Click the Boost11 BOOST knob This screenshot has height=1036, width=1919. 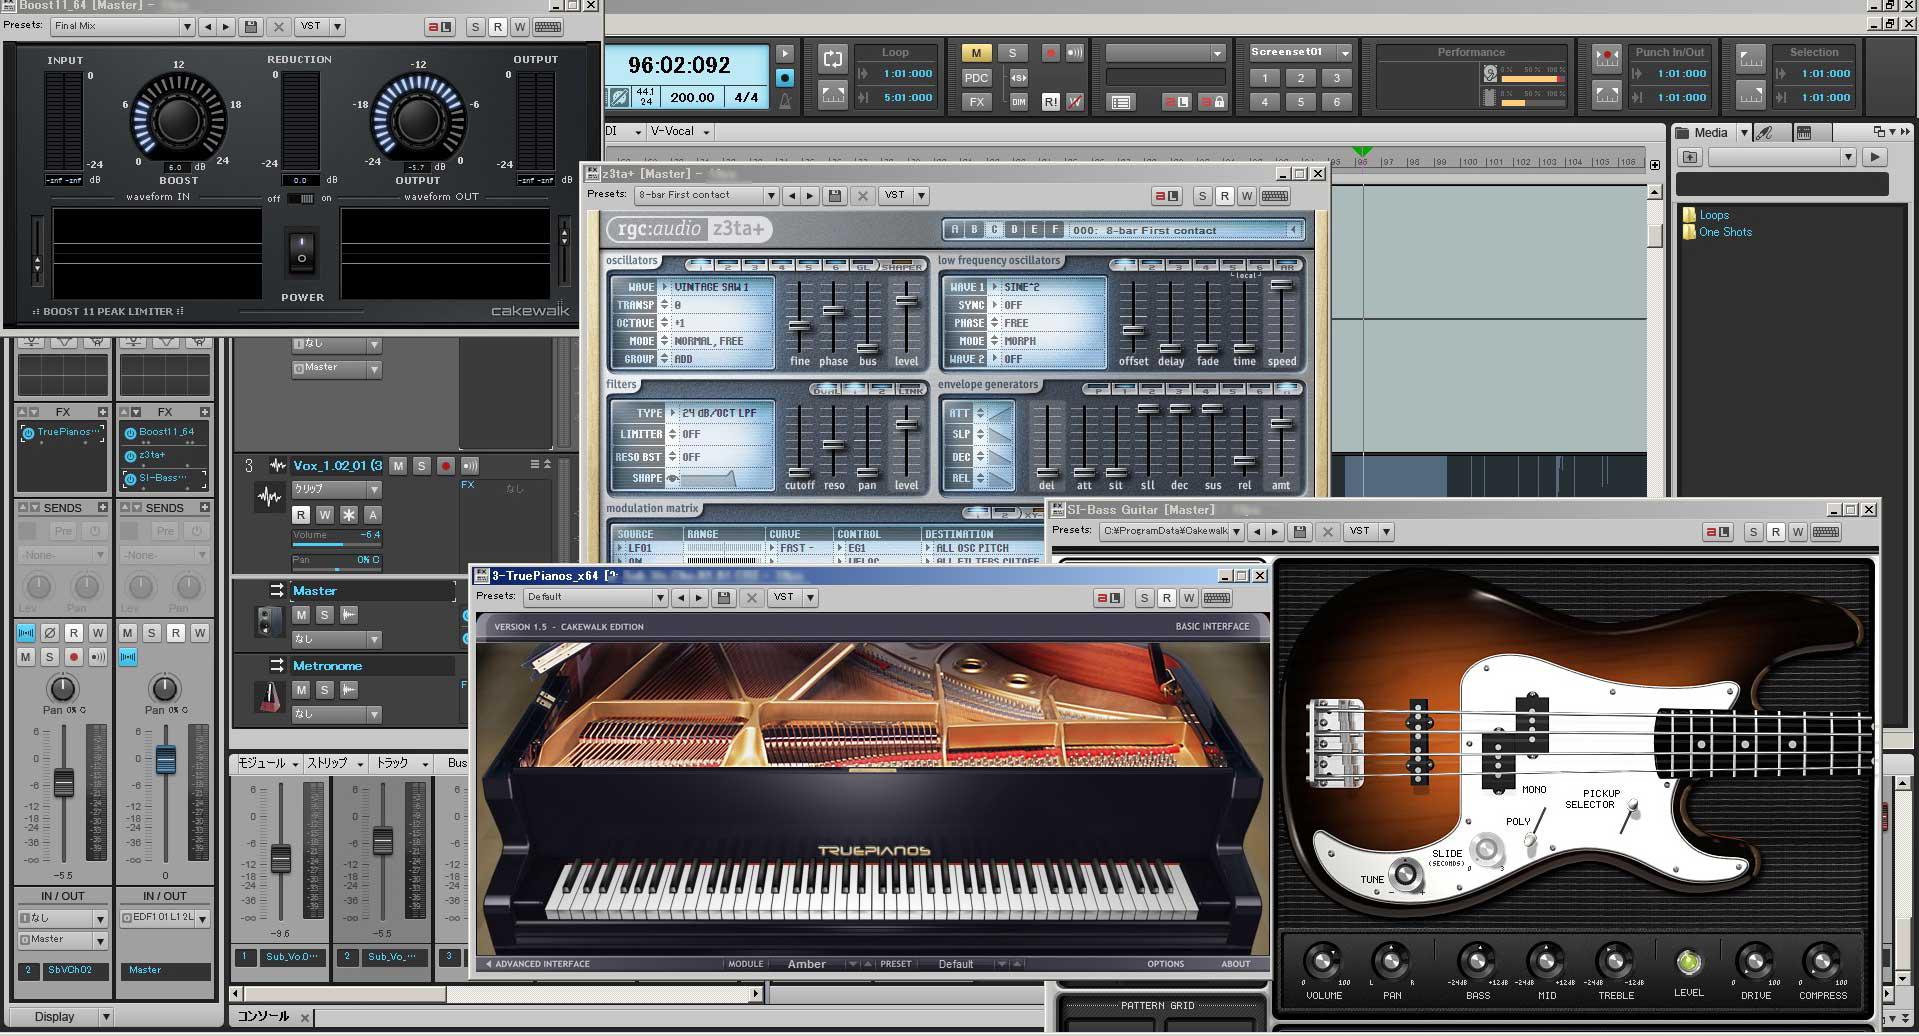tap(178, 119)
